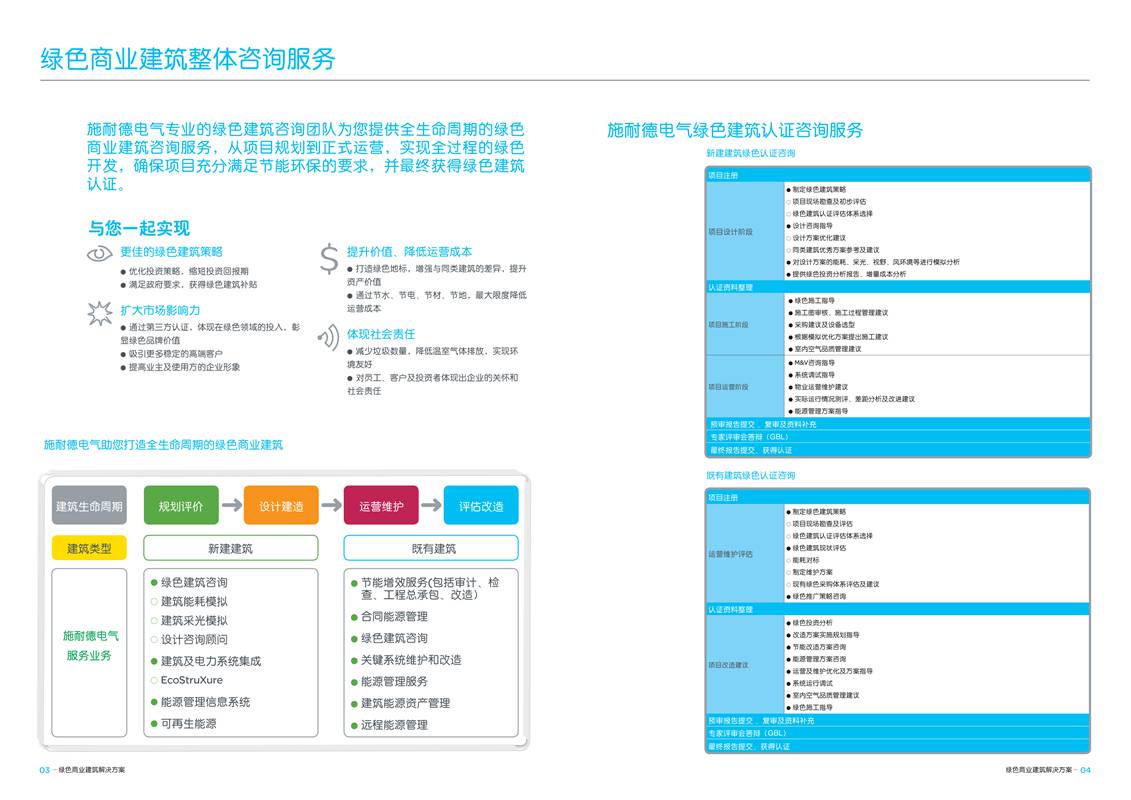Viewport: 1131px width, 800px height.
Task: Click the dollar sign icon beside 提升价值、降低运营成本
Action: 329,258
